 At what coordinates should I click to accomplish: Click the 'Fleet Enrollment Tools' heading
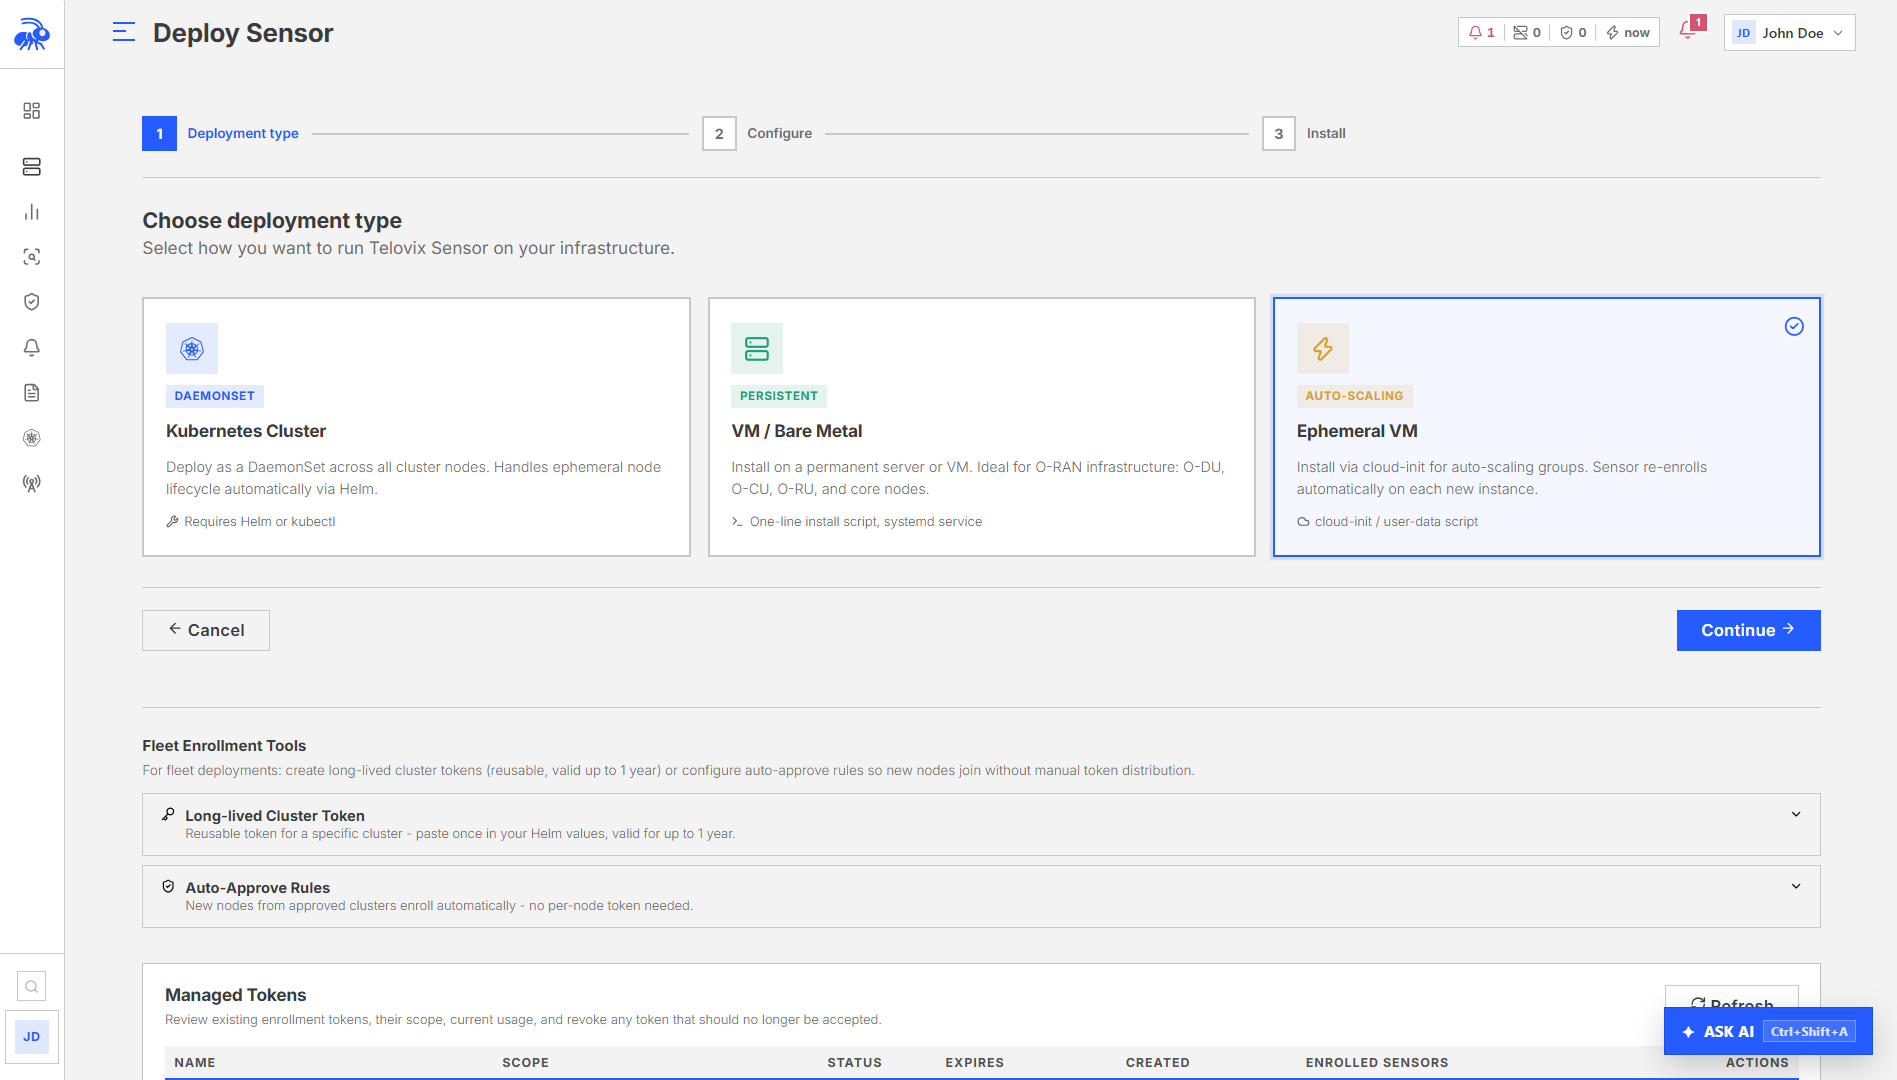tap(224, 746)
